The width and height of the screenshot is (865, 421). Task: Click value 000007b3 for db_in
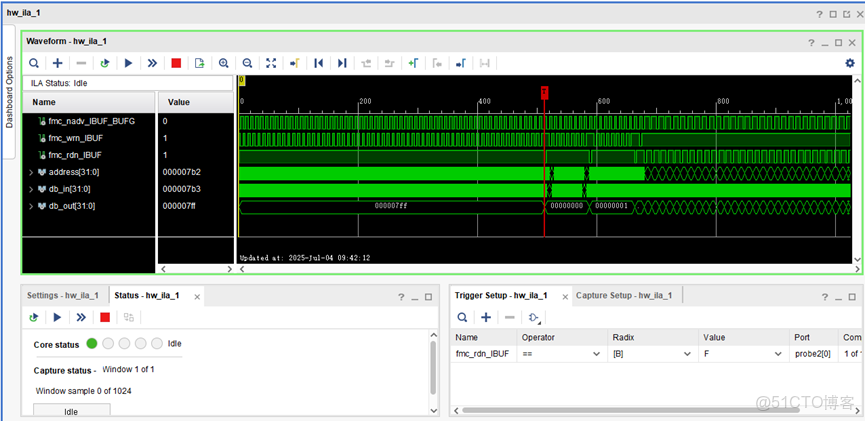pos(181,189)
